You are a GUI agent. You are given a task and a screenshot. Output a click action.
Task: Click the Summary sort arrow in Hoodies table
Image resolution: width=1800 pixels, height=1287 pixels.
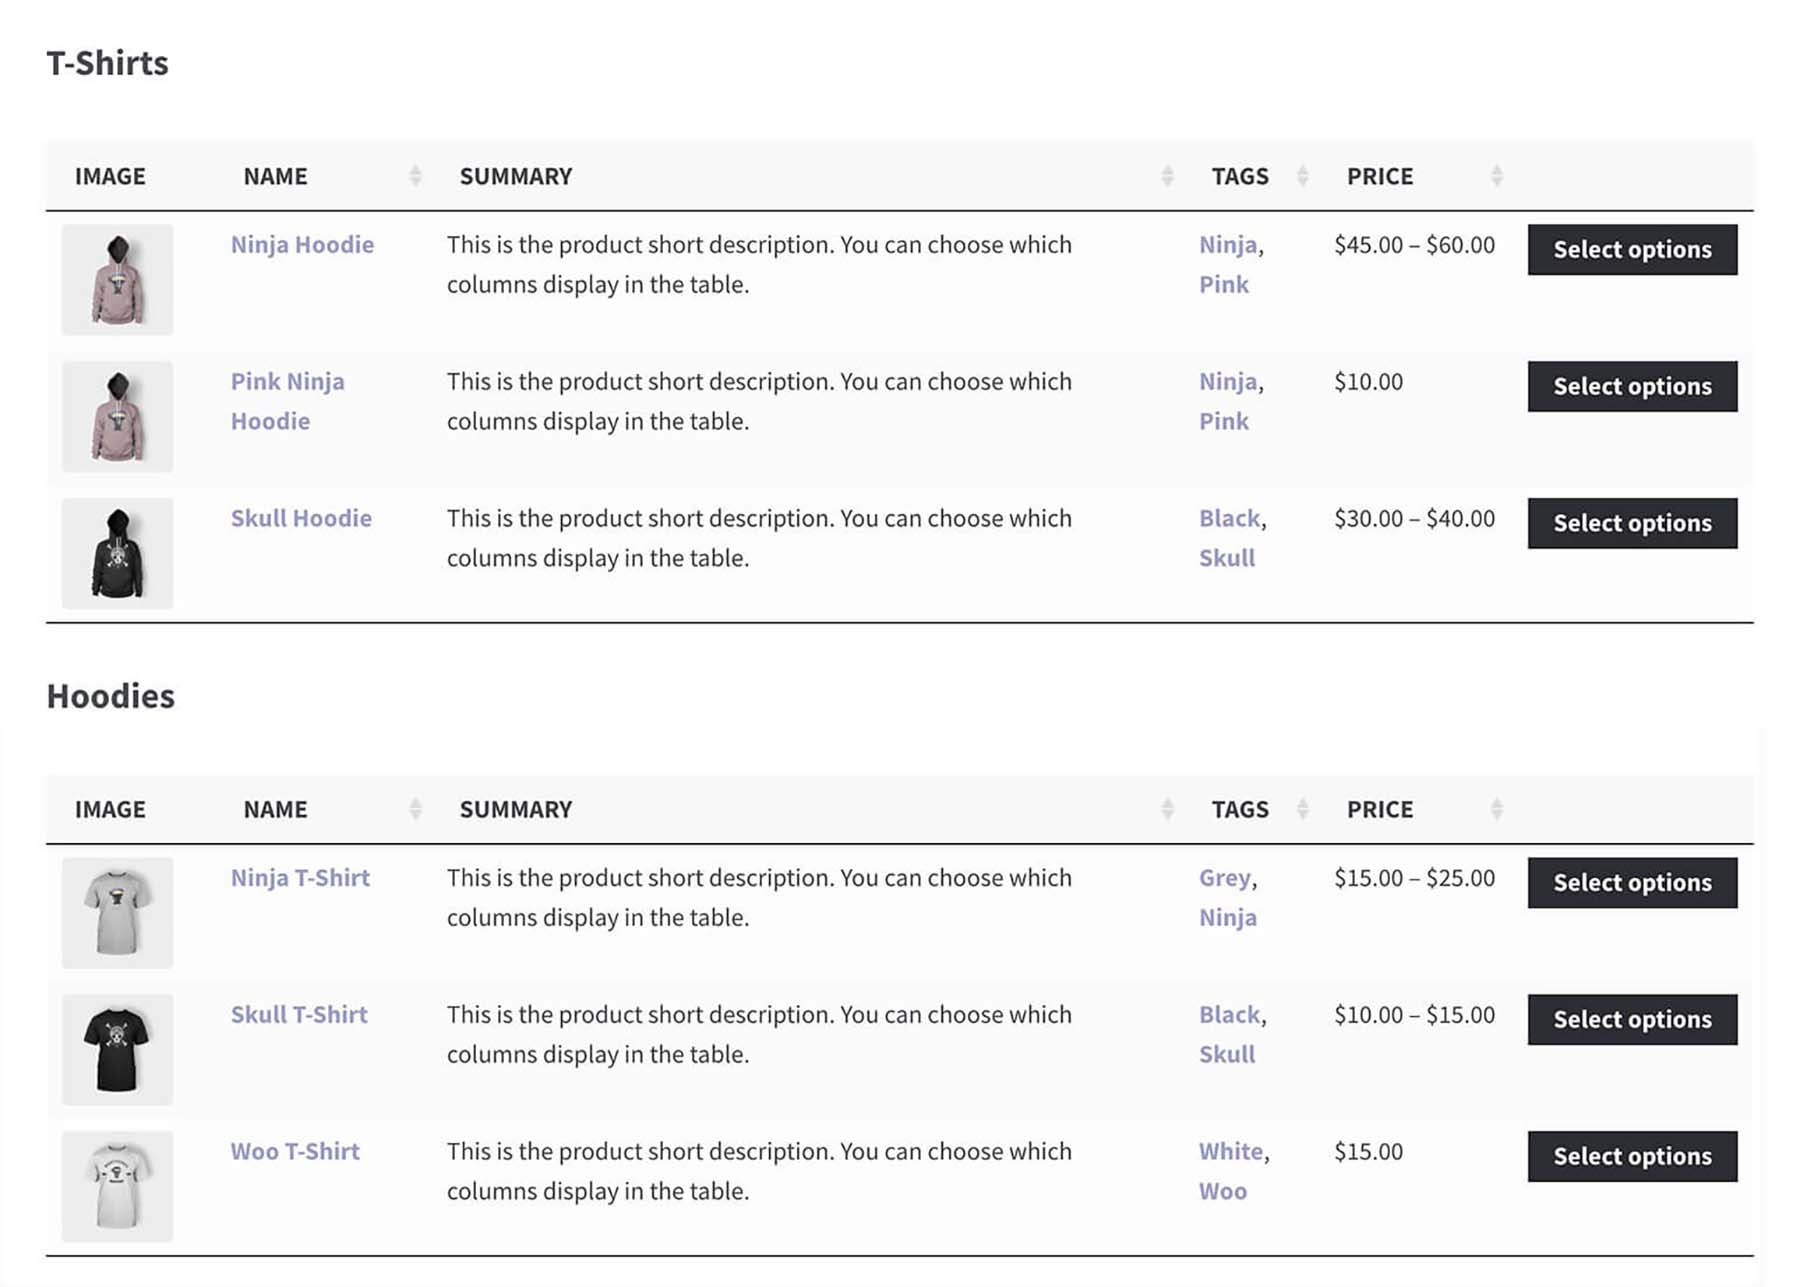pyautogui.click(x=1167, y=808)
